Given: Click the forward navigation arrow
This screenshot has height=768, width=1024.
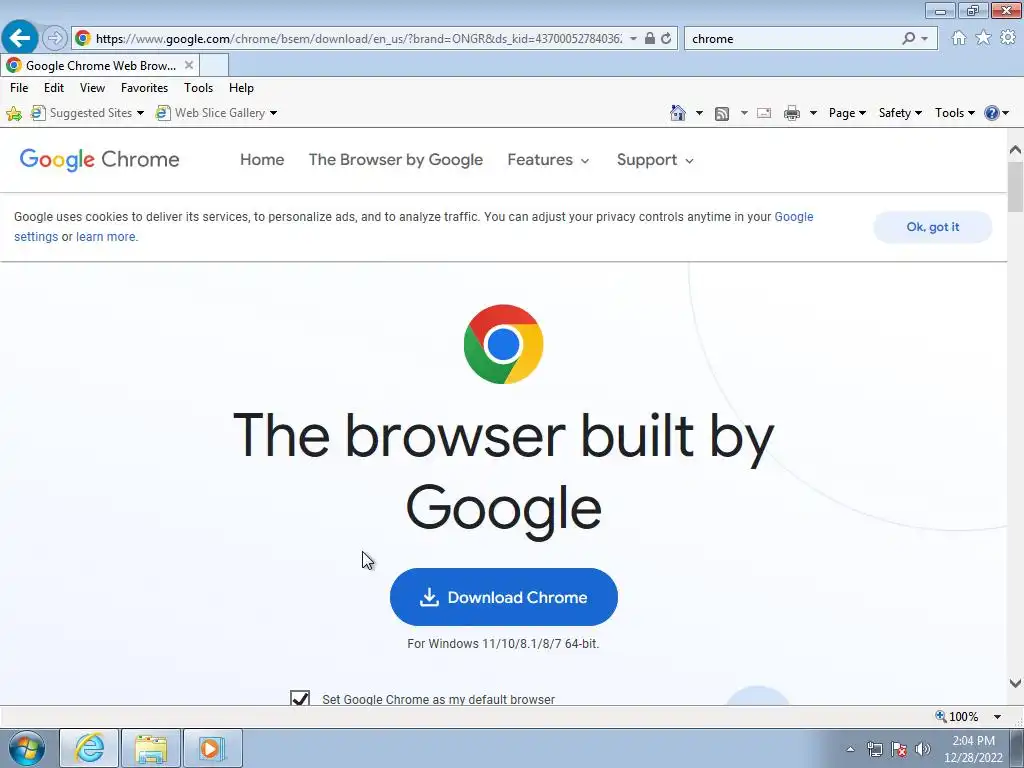Looking at the screenshot, I should tap(55, 39).
